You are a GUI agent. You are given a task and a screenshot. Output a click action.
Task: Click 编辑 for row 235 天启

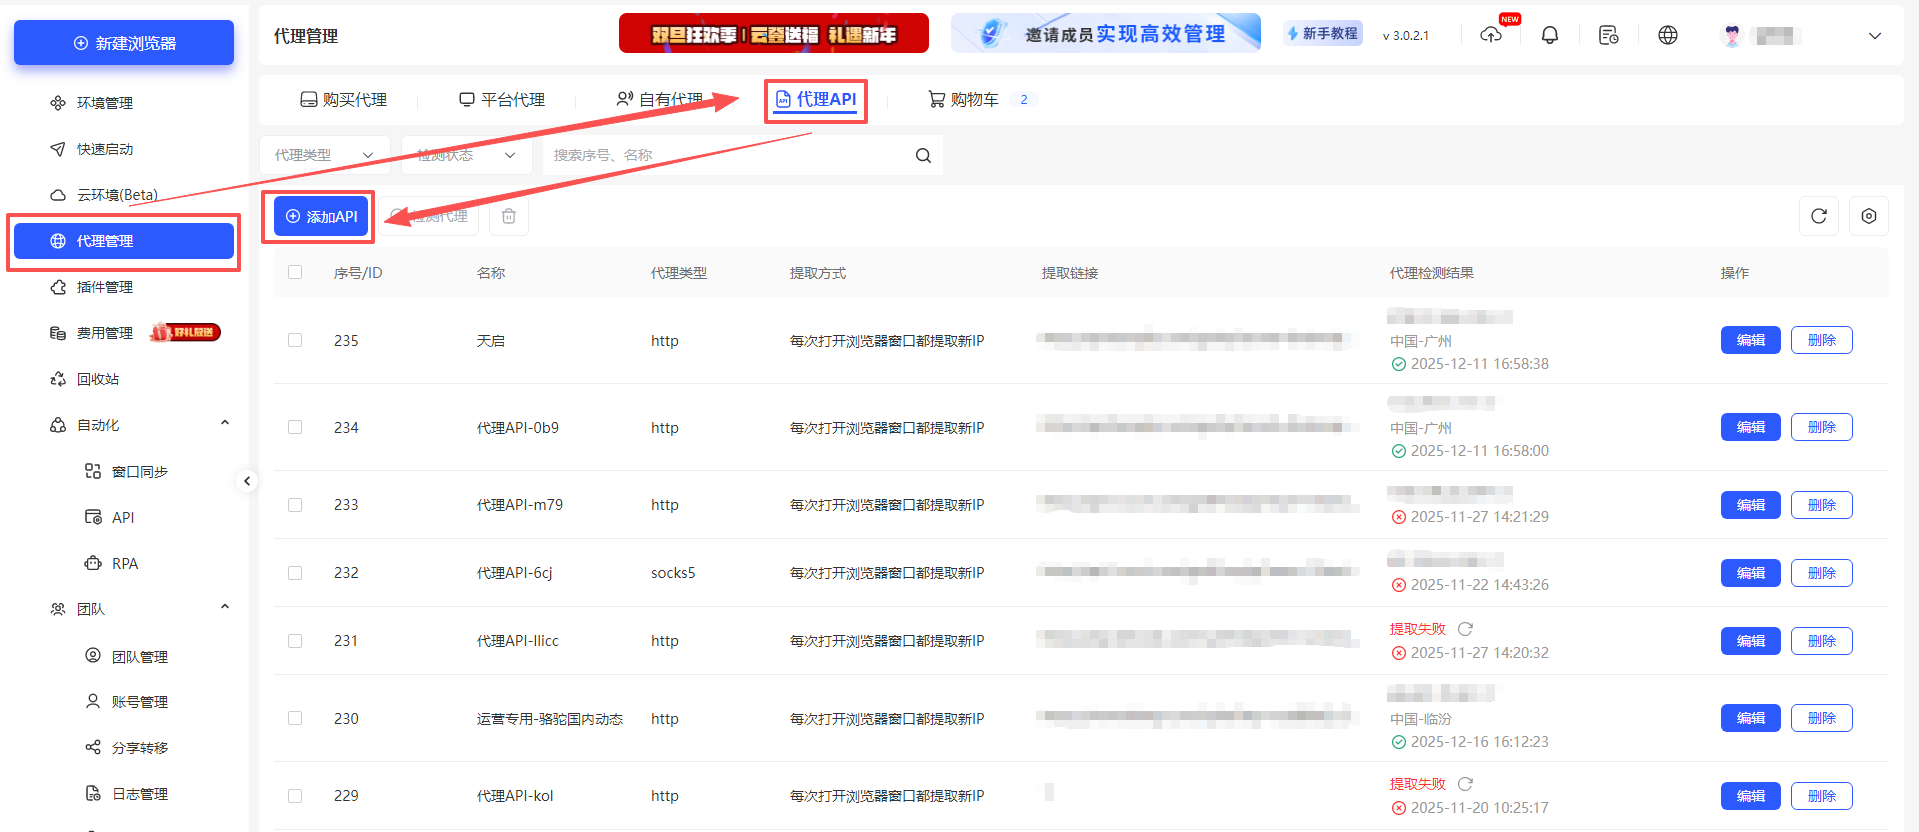(x=1751, y=340)
